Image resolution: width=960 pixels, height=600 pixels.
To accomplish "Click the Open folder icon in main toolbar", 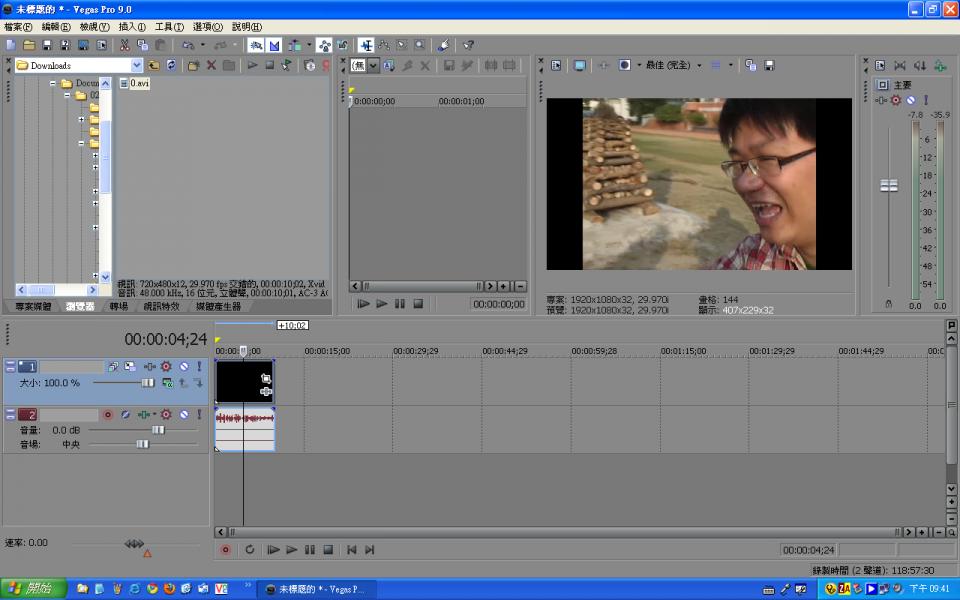I will (x=29, y=45).
